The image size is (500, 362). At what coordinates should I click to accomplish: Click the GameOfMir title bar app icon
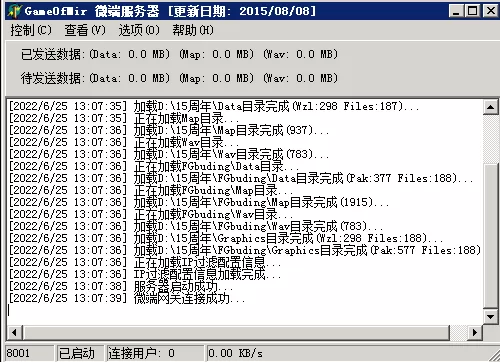click(14, 11)
